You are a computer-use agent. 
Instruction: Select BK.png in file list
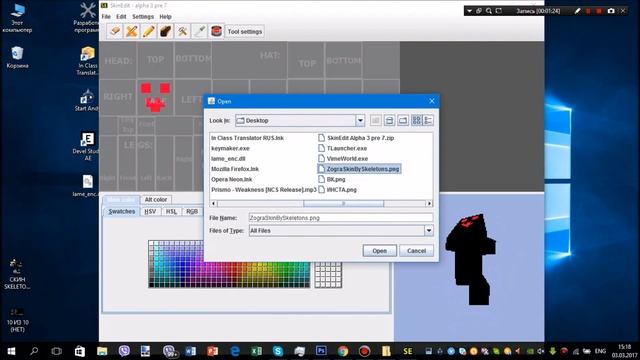coord(332,179)
